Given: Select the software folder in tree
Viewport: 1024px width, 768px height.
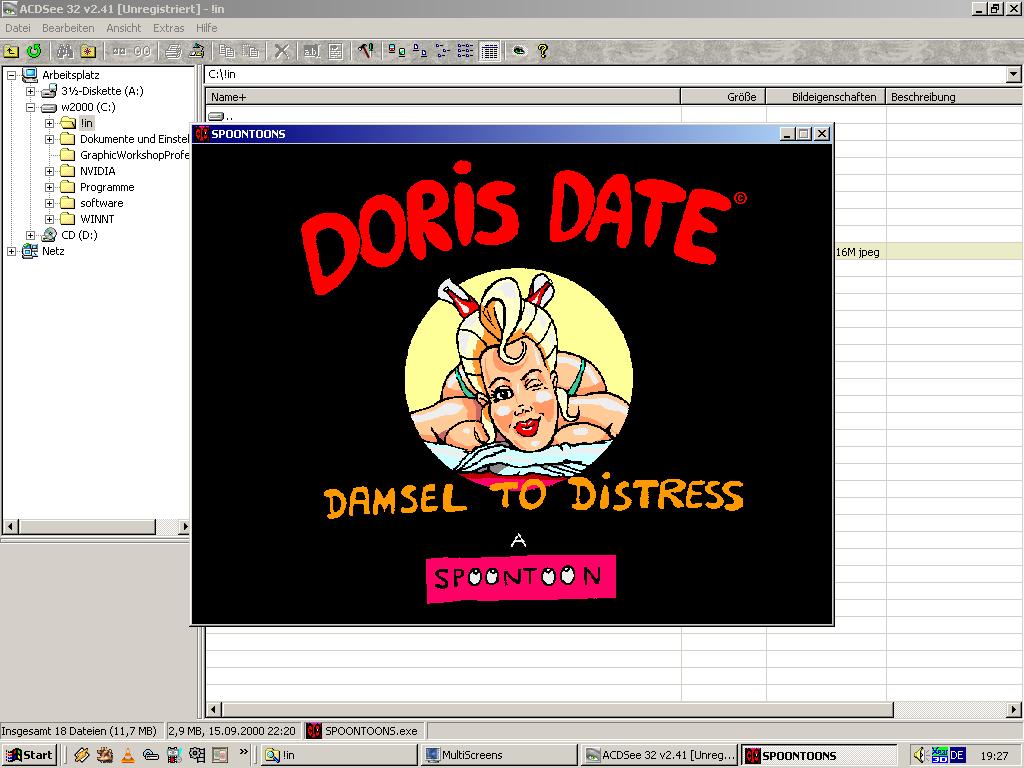Looking at the screenshot, I should click(x=101, y=203).
